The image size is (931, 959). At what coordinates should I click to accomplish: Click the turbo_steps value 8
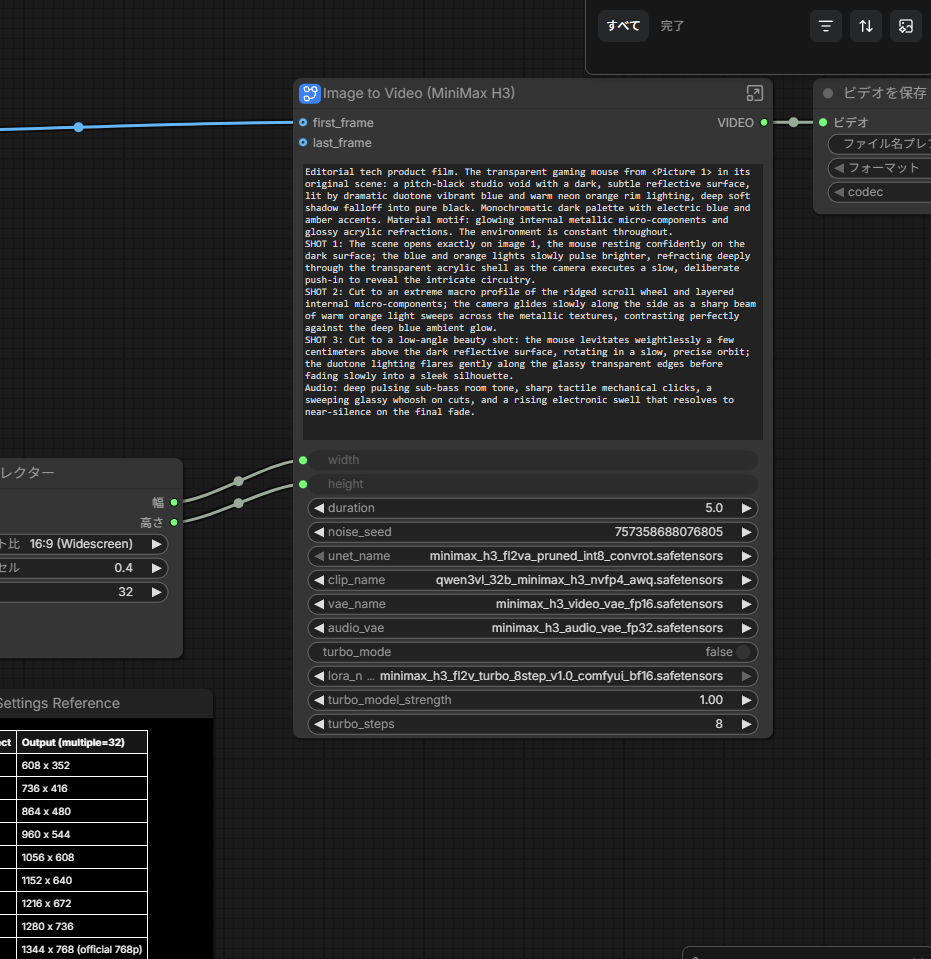click(x=719, y=724)
